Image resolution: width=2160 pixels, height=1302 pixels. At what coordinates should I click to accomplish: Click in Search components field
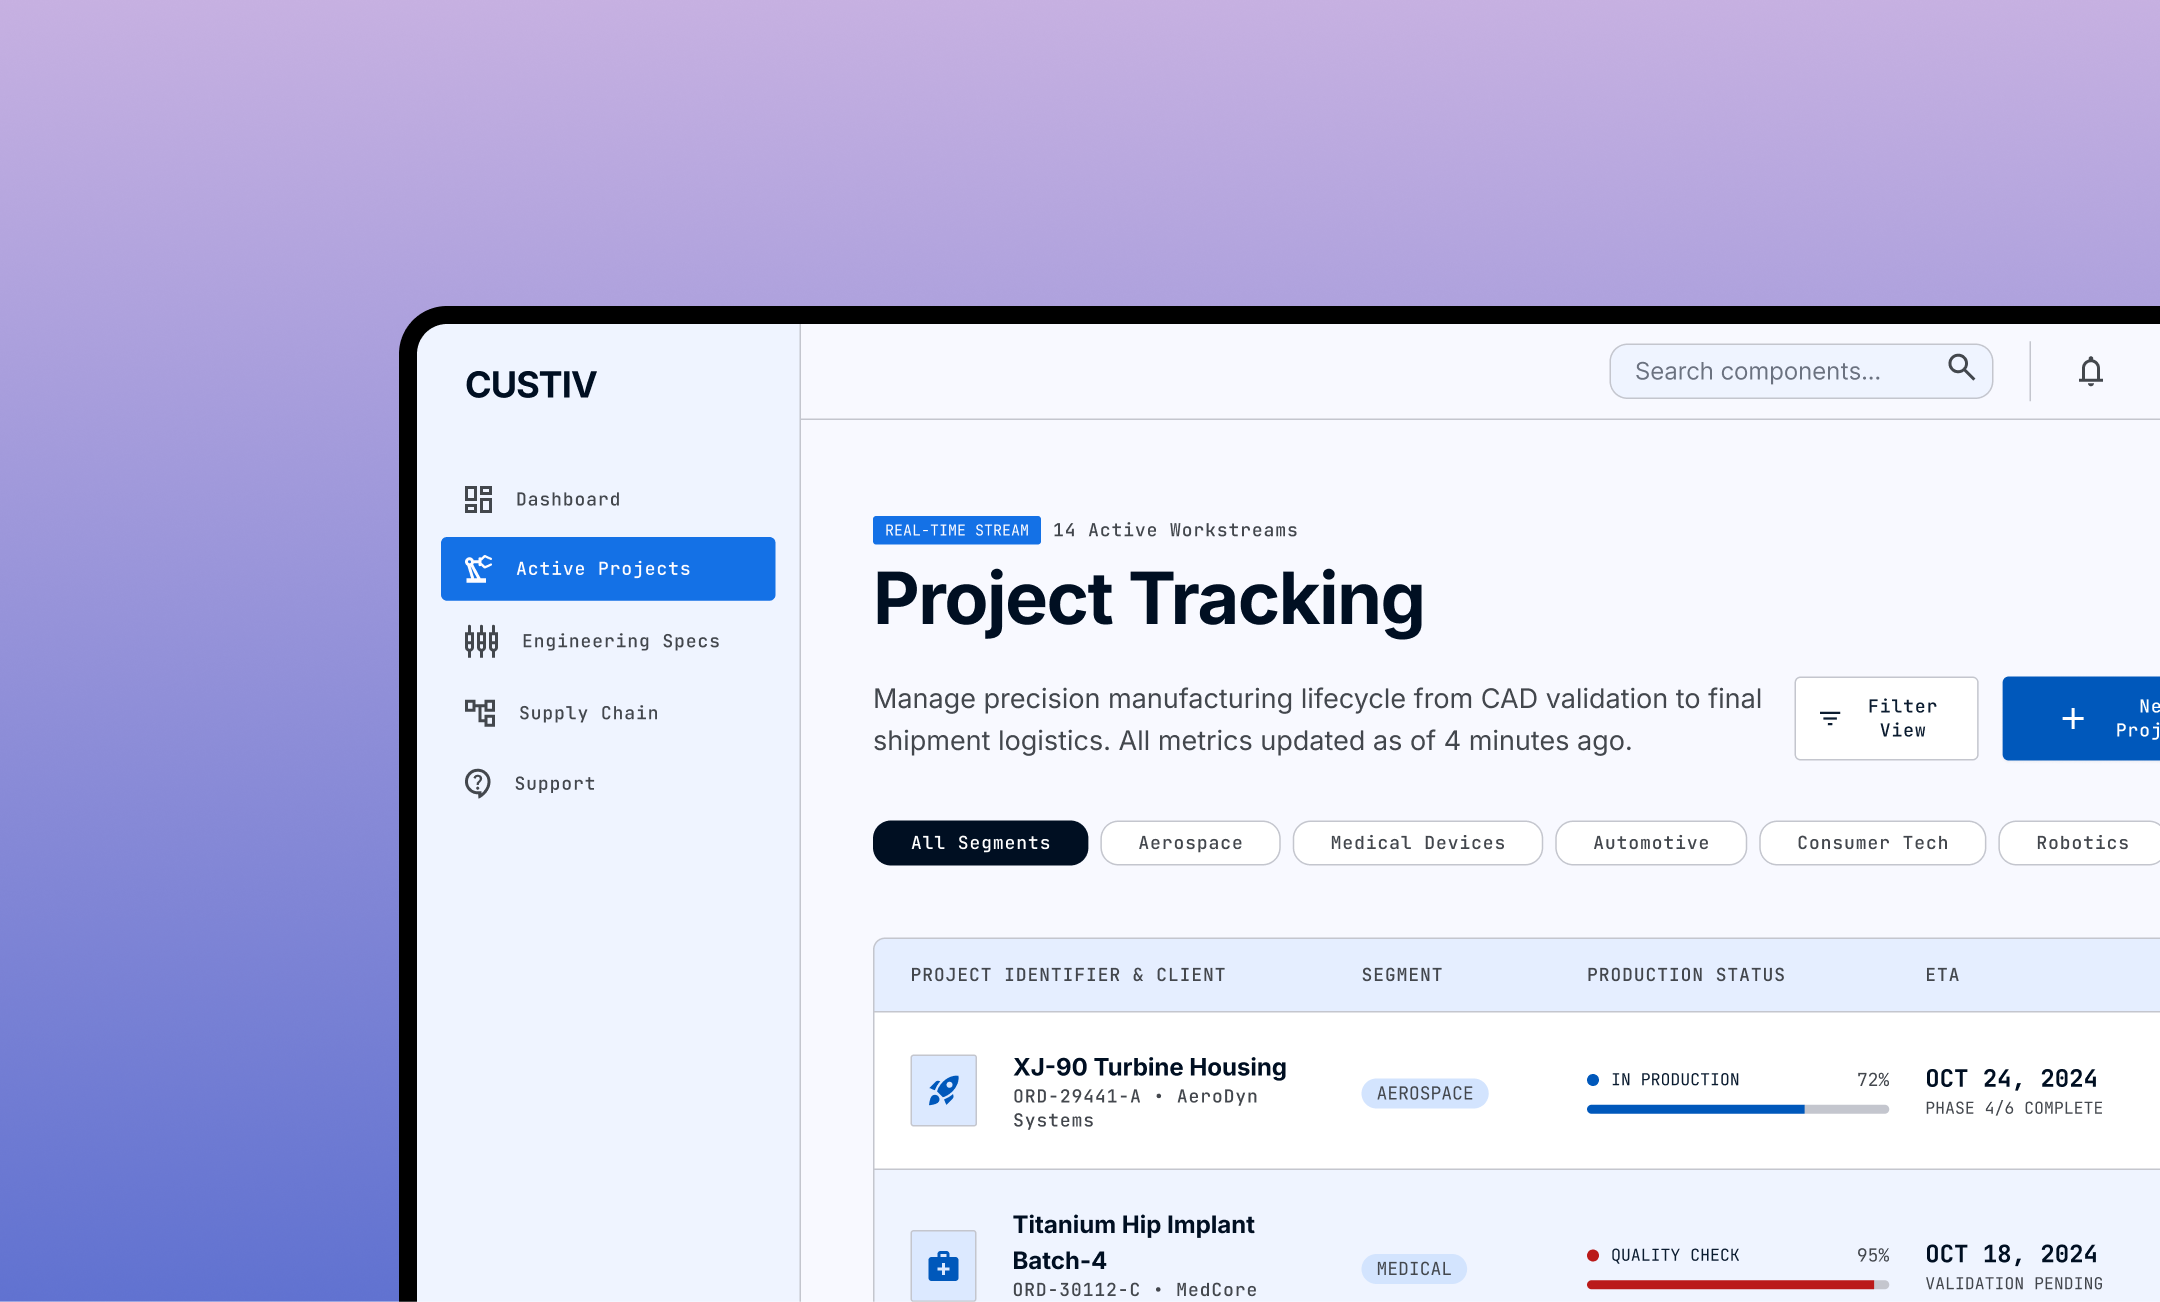[x=1801, y=371]
